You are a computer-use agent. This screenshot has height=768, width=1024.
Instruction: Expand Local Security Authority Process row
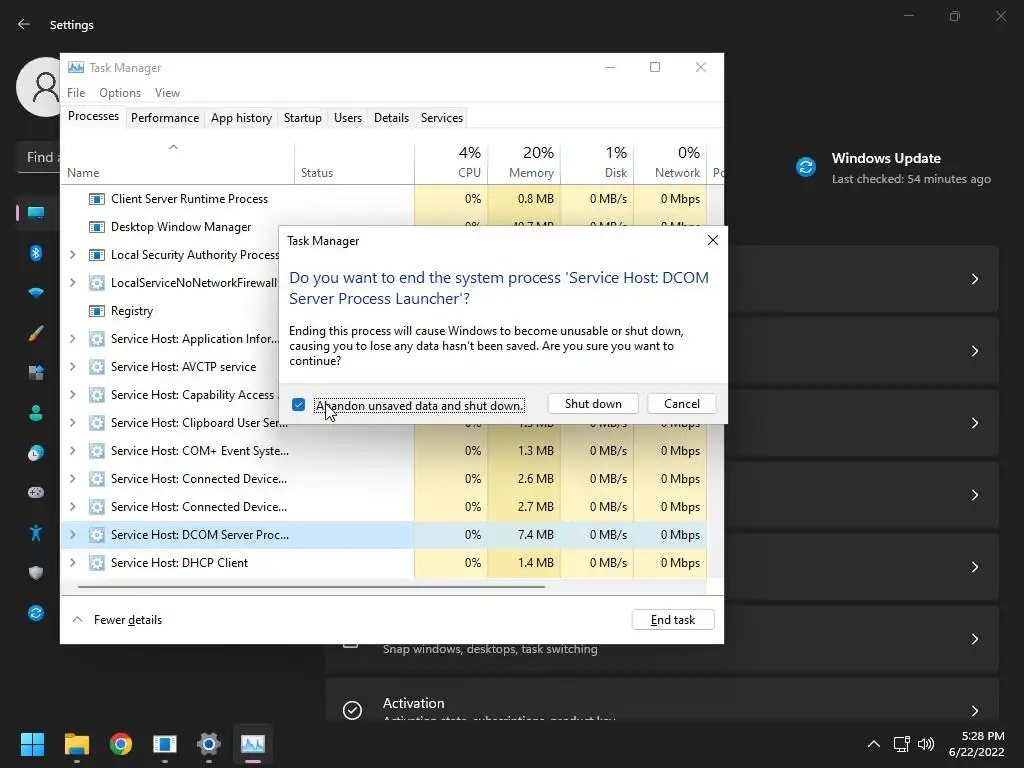72,255
